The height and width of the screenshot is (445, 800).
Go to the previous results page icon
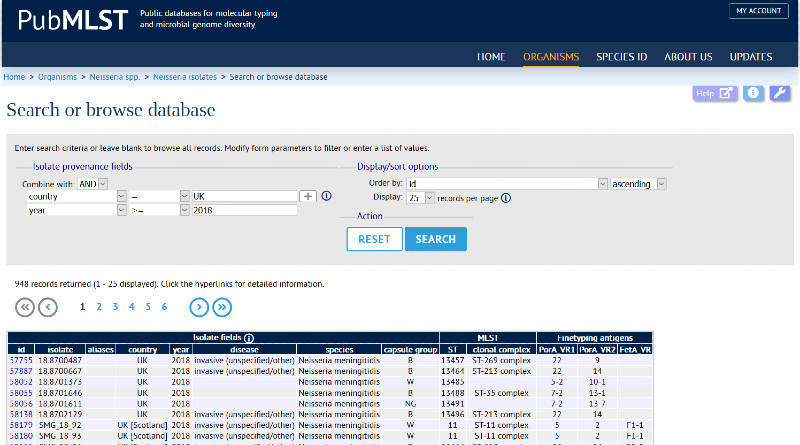pos(47,307)
